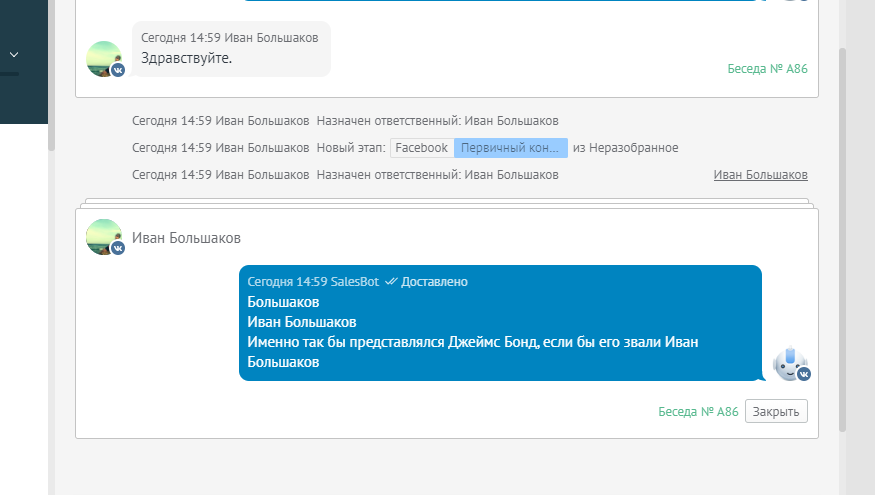
Task: Click the avatar in the lower chat card header
Action: click(x=104, y=237)
